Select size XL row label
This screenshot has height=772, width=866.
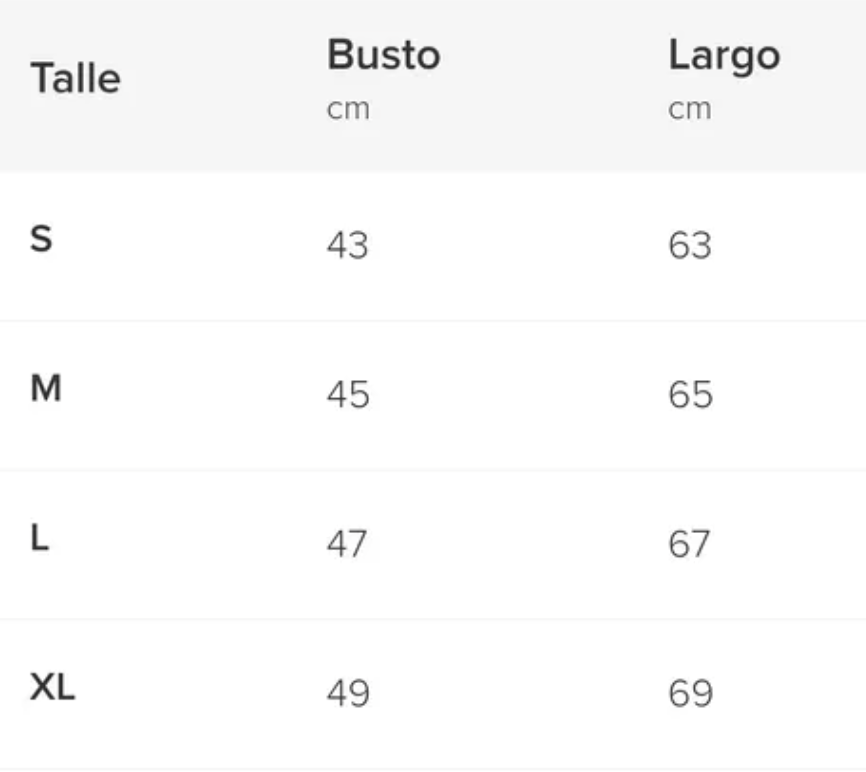click(x=52, y=687)
